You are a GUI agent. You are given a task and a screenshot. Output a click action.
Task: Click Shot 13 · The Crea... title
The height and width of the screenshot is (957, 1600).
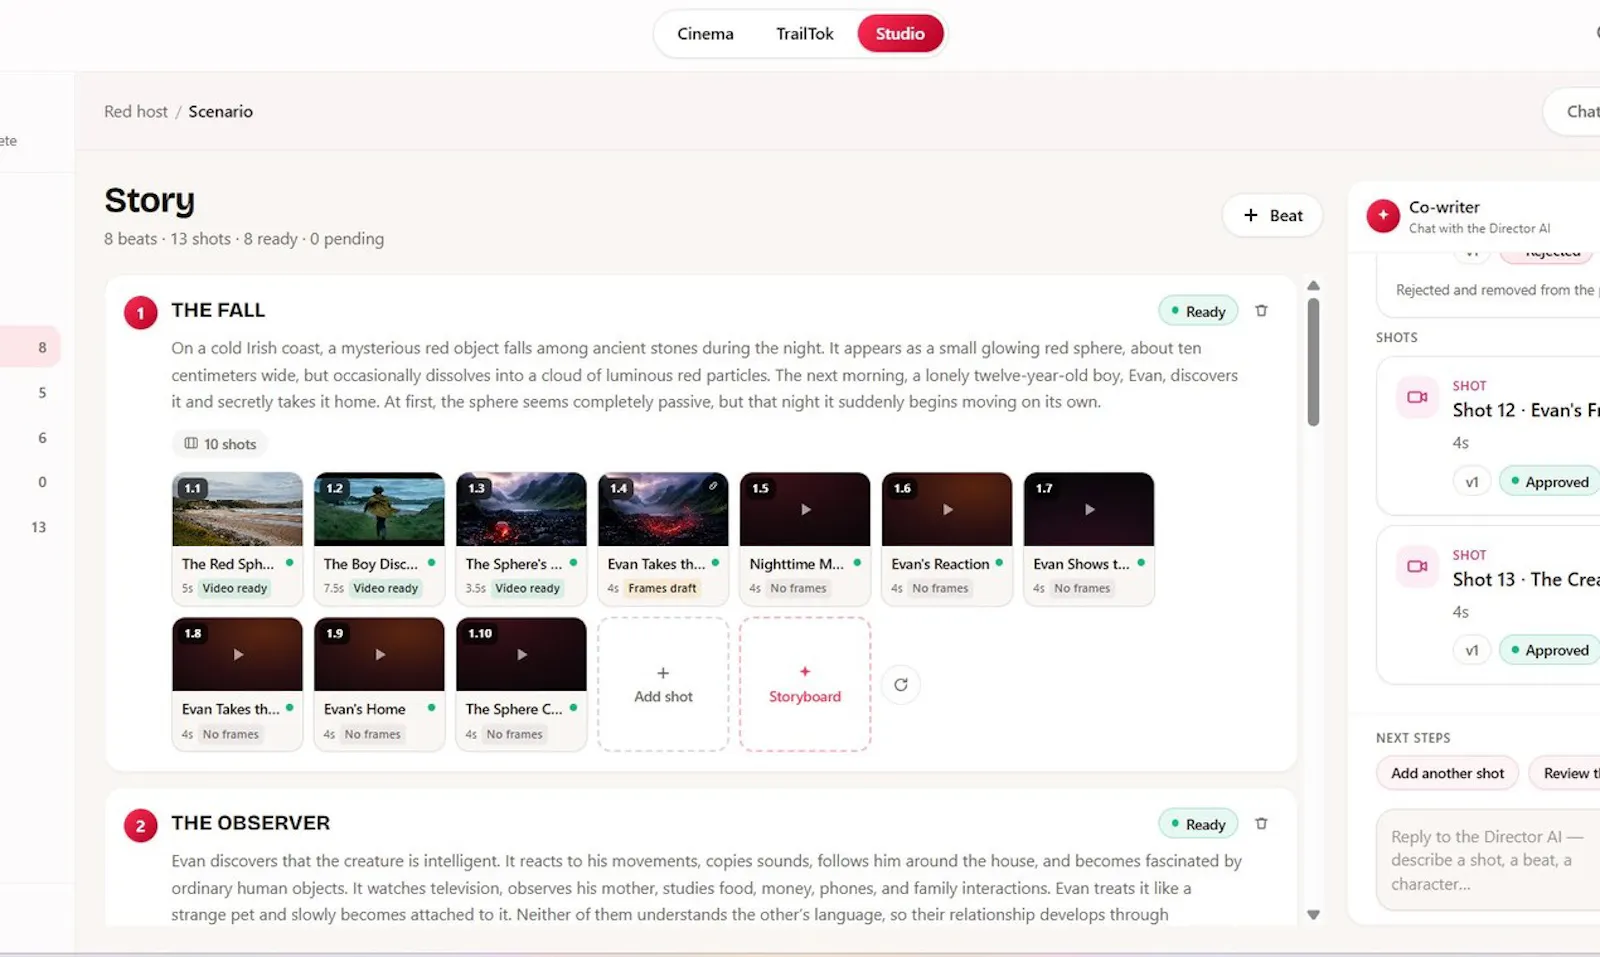click(x=1526, y=579)
